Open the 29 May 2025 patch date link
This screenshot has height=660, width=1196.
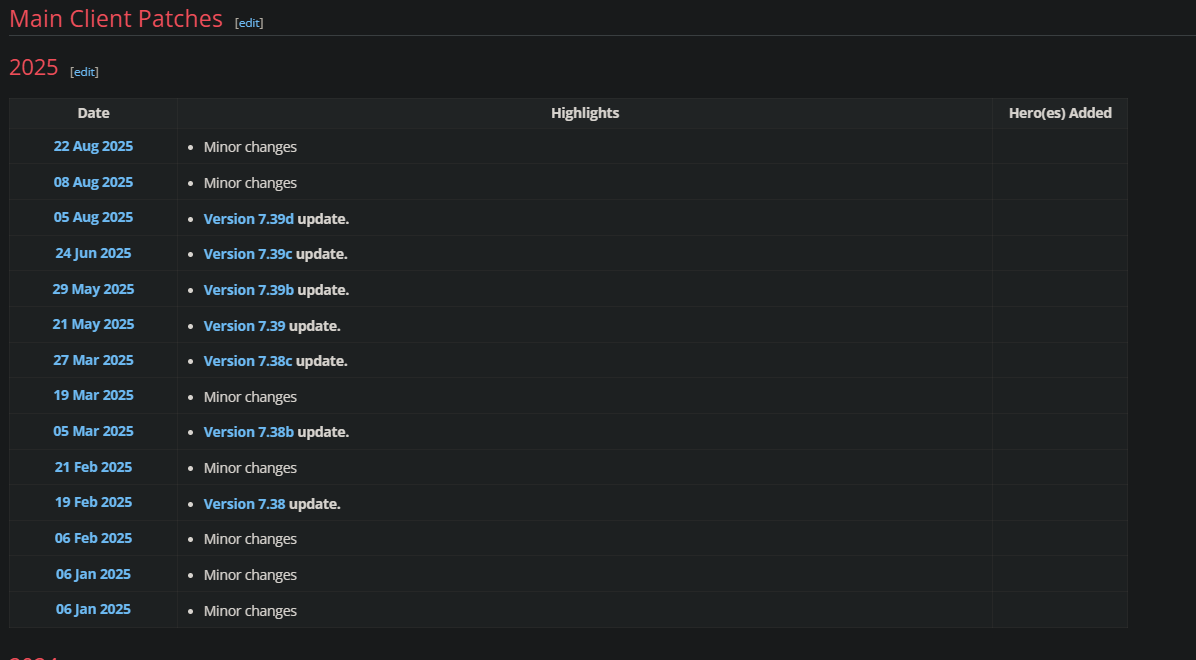(93, 288)
